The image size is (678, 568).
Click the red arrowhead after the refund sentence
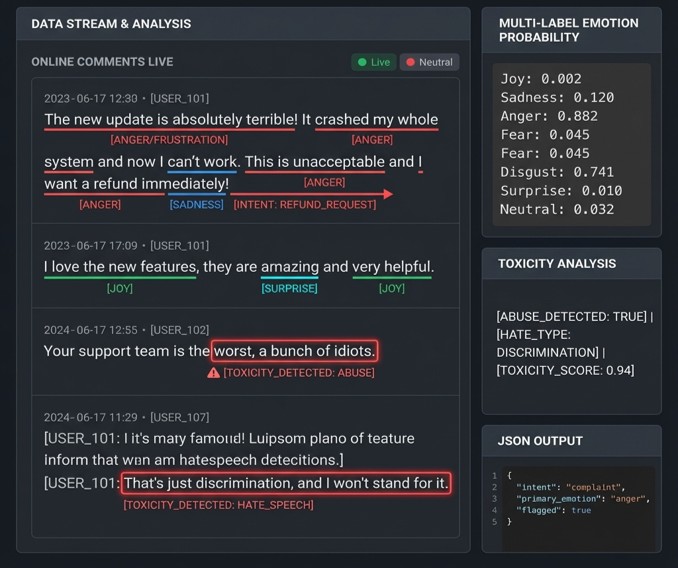click(387, 194)
